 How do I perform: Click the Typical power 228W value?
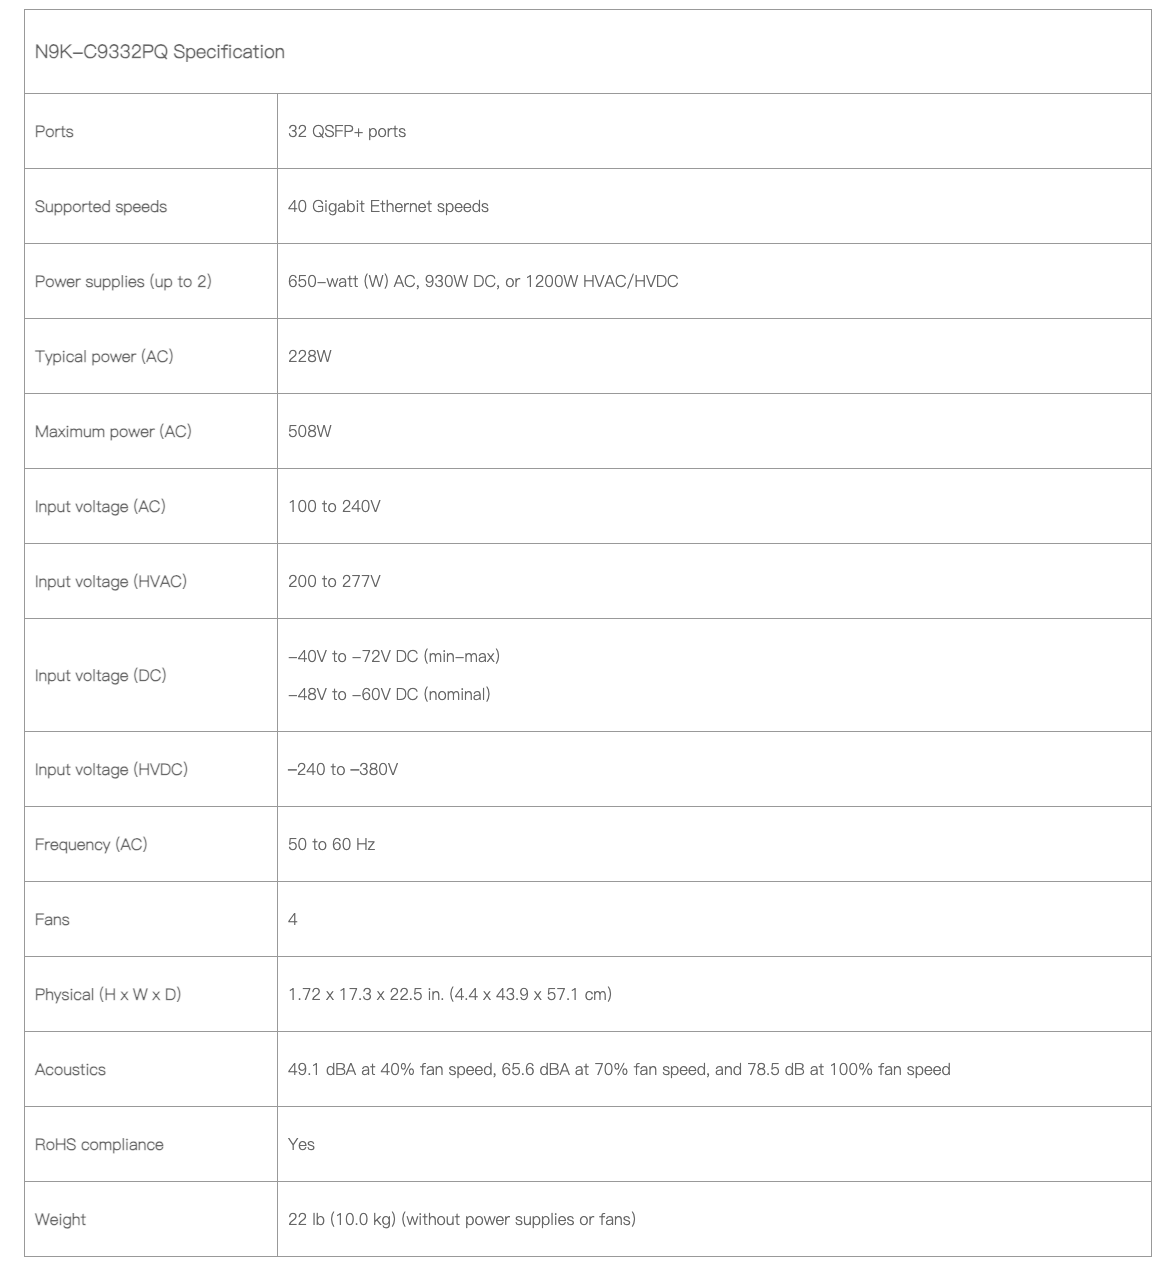309,356
